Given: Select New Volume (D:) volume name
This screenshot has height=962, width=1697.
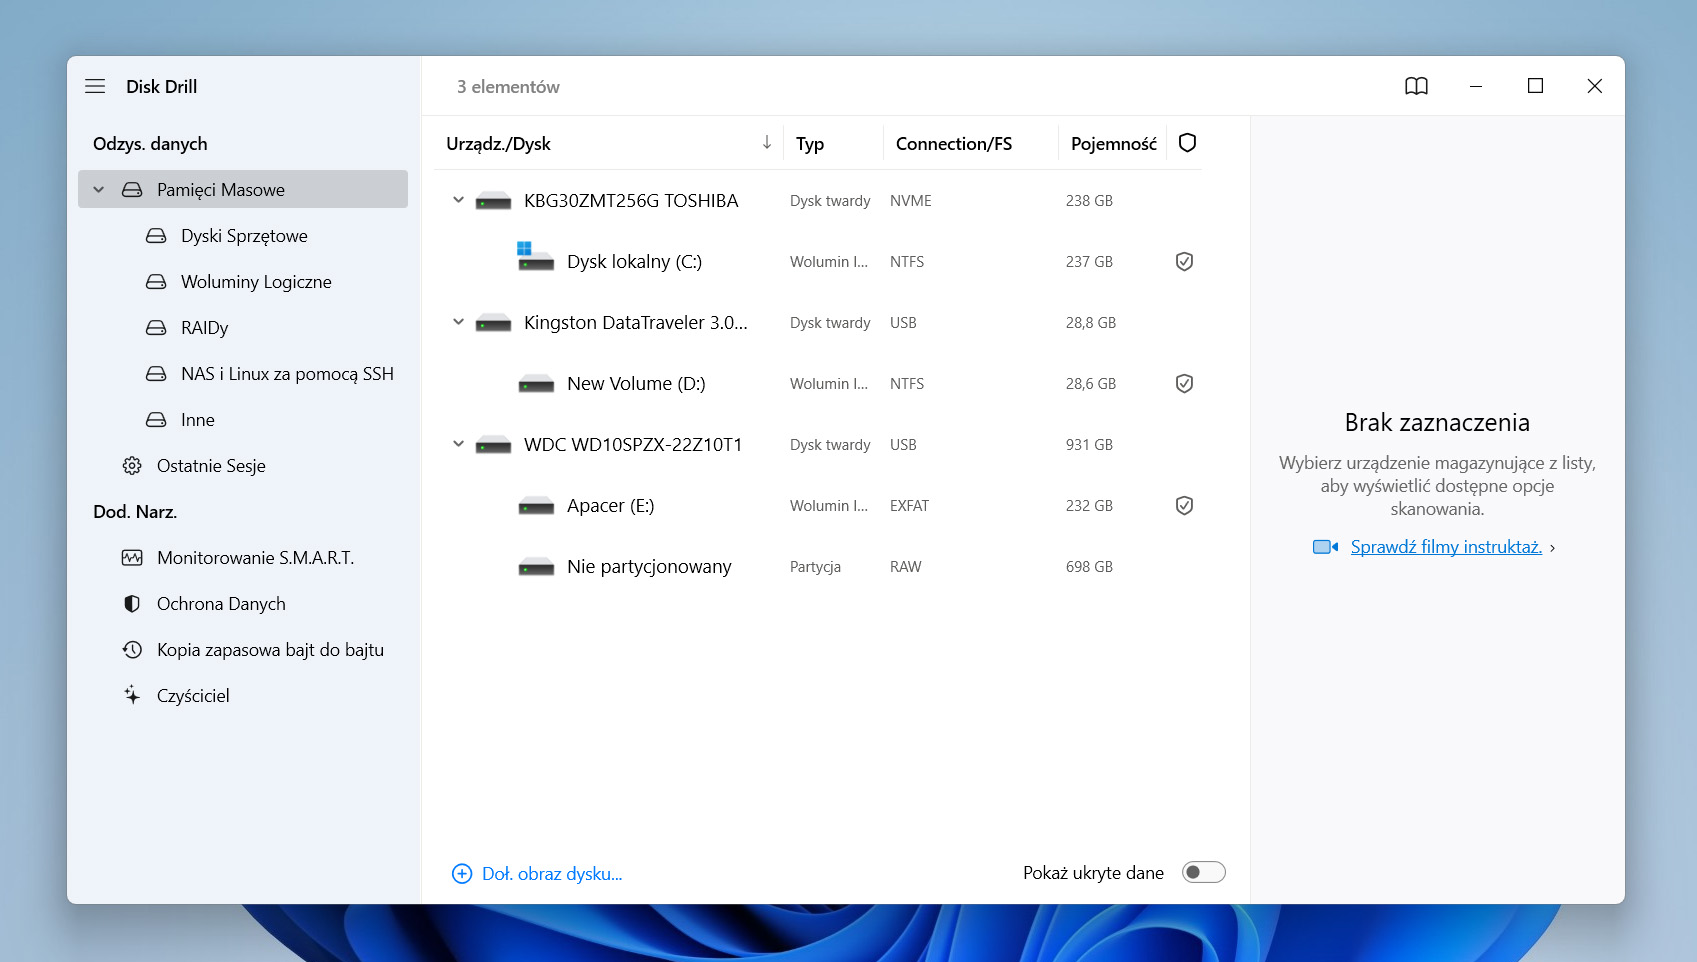Looking at the screenshot, I should click(636, 384).
